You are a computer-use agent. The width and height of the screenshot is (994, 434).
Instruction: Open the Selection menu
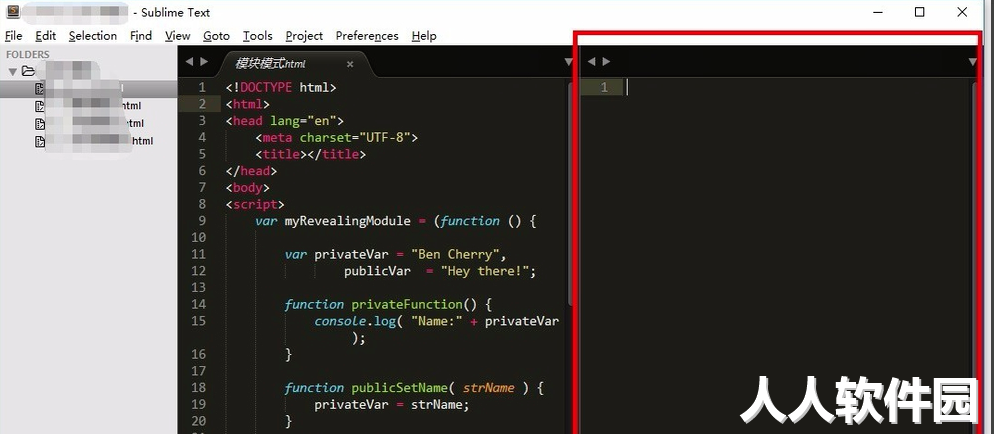pos(93,36)
